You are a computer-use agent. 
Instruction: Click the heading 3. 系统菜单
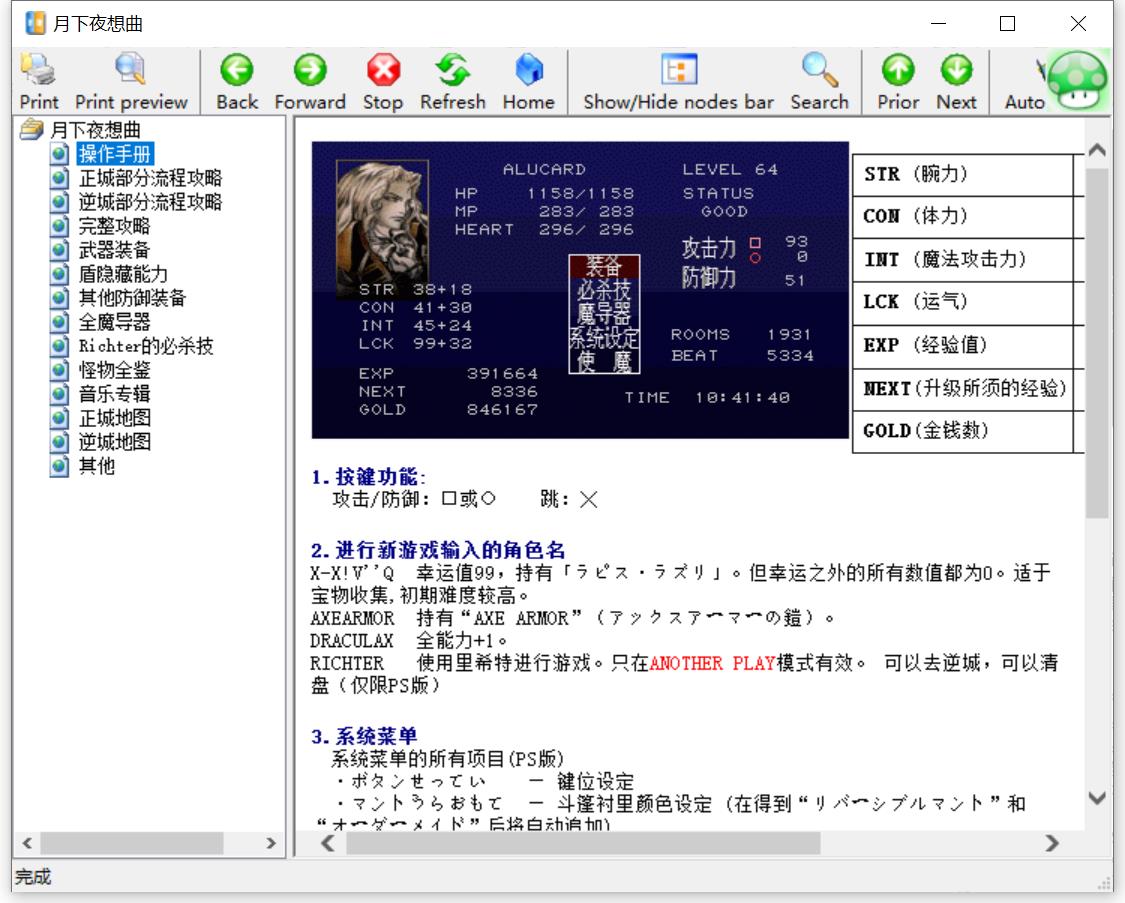click(x=364, y=736)
